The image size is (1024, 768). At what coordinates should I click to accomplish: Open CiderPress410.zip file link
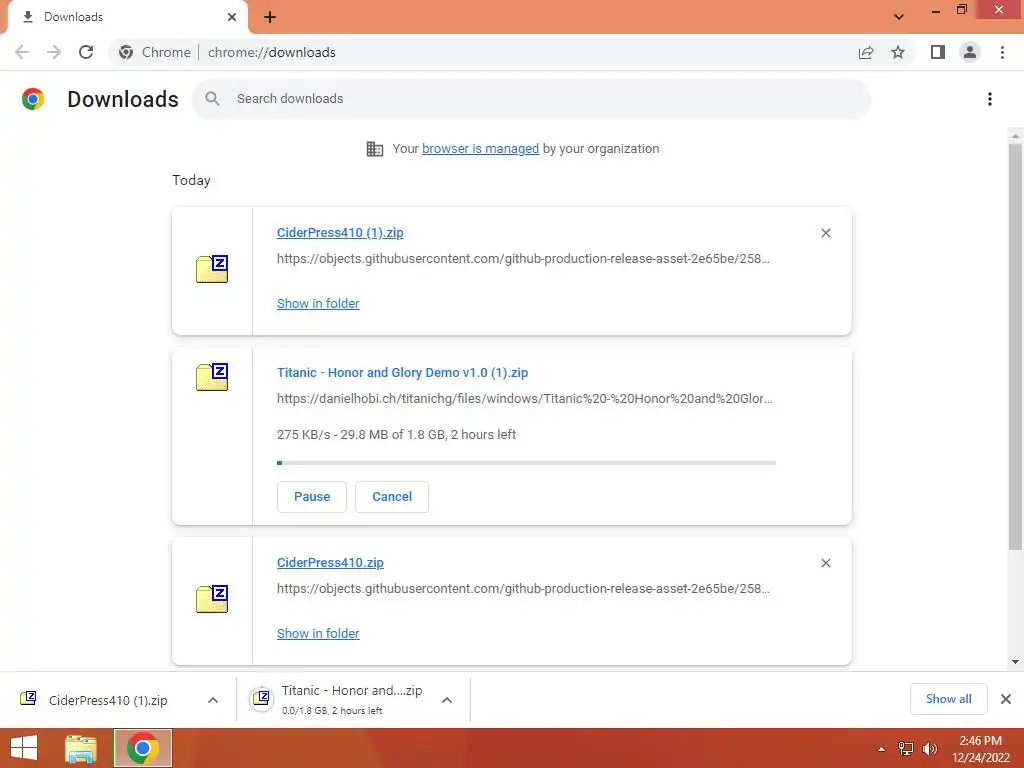click(x=330, y=563)
